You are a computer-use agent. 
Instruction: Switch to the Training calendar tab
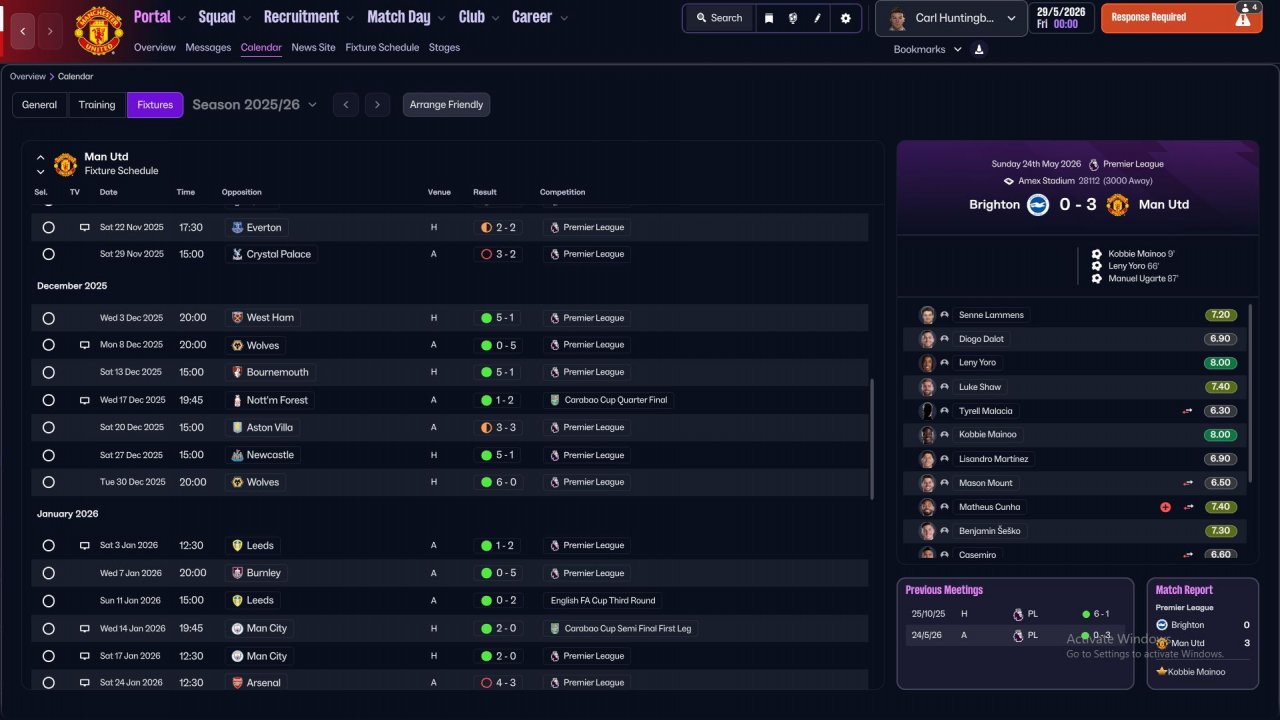pyautogui.click(x=97, y=105)
